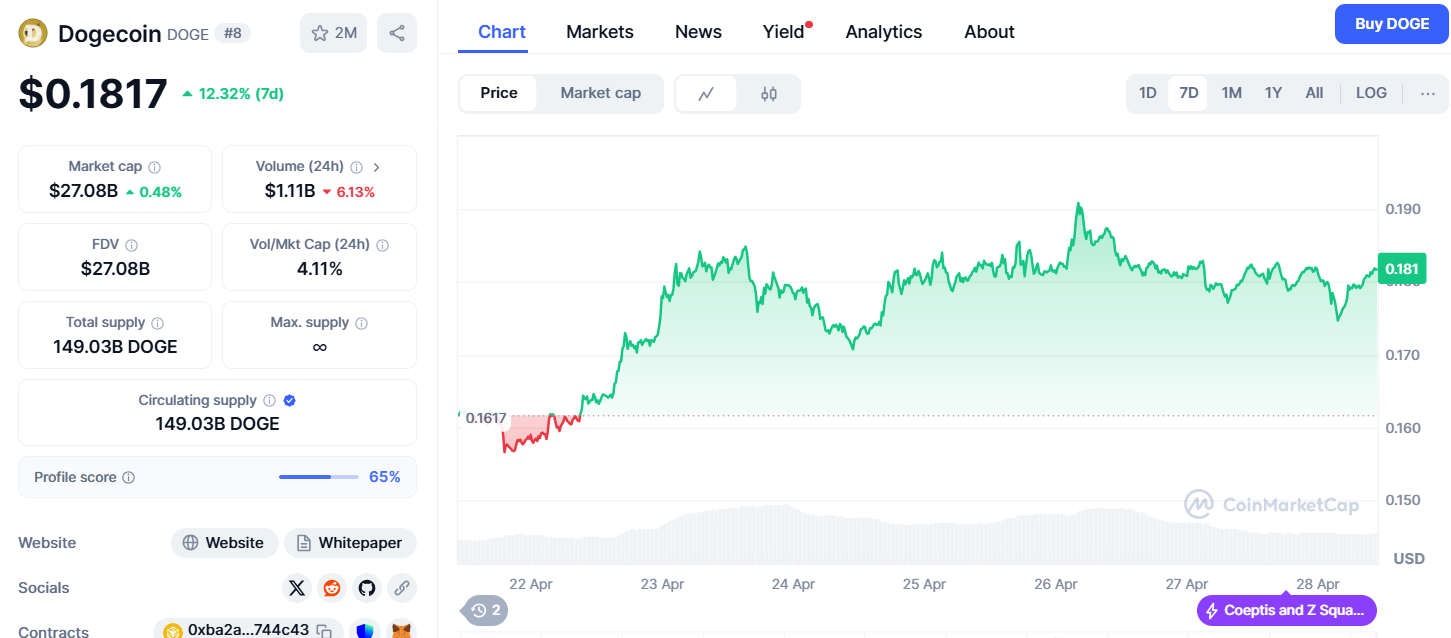Add Dogecoin to watchlist with star
This screenshot has width=1451, height=638.
(x=333, y=33)
